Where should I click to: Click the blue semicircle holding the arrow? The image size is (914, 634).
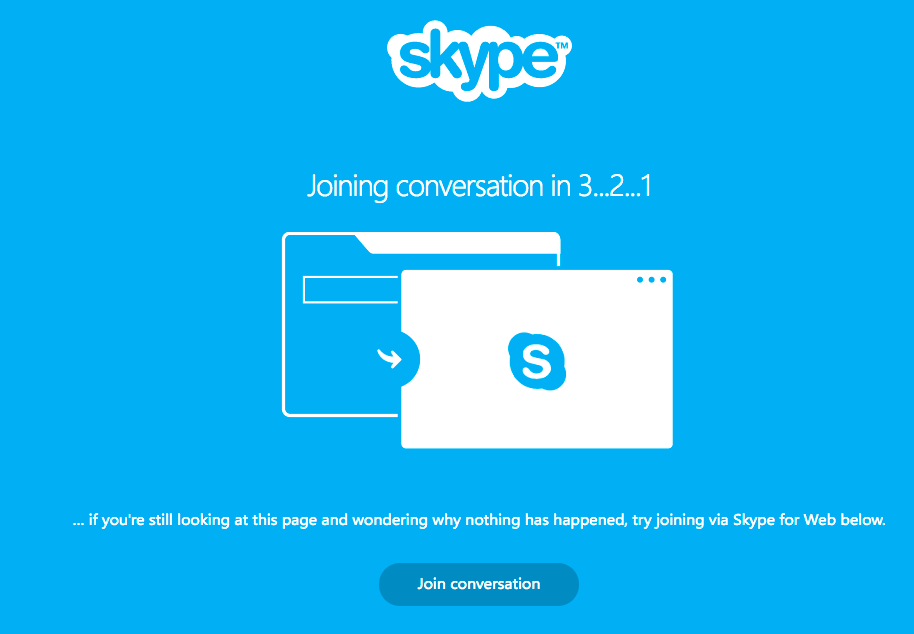click(410, 359)
